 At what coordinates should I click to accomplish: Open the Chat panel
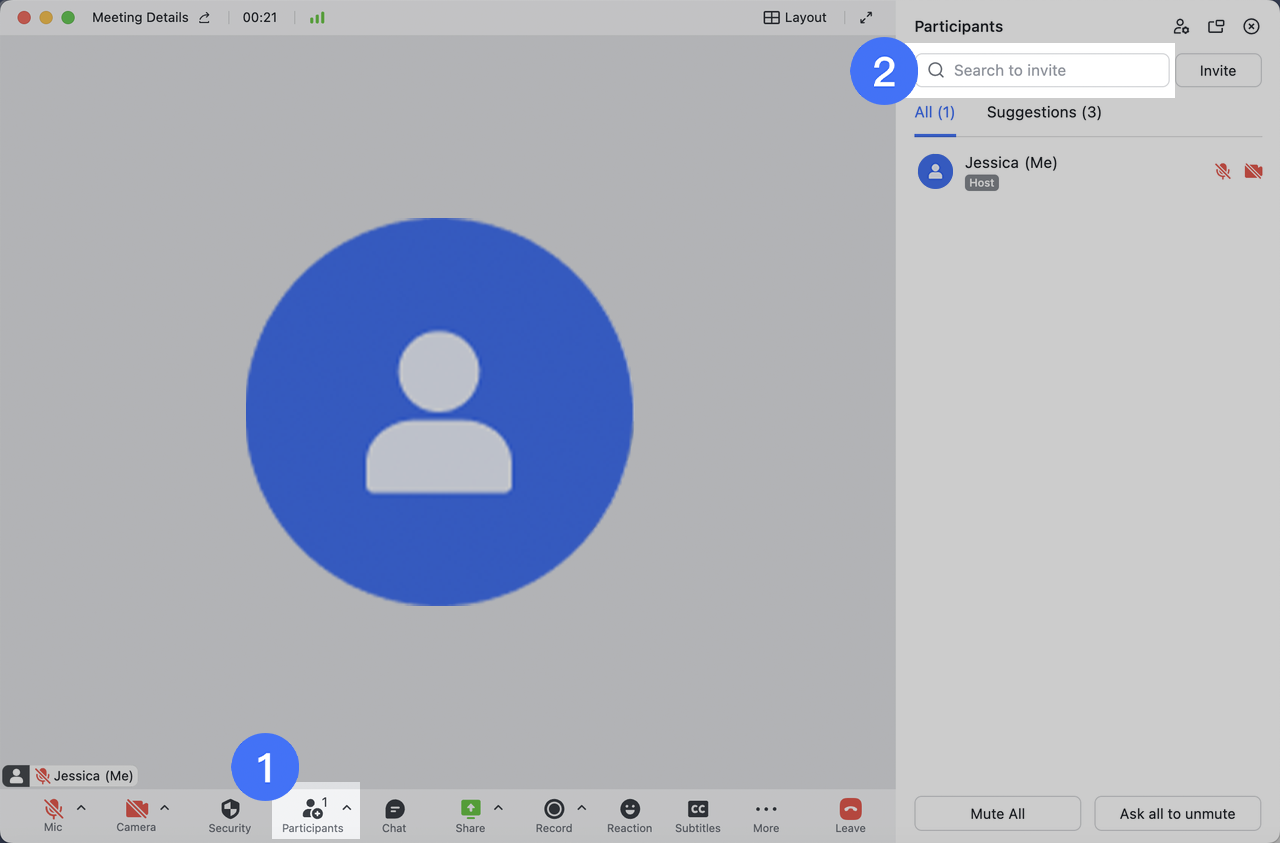click(x=394, y=814)
